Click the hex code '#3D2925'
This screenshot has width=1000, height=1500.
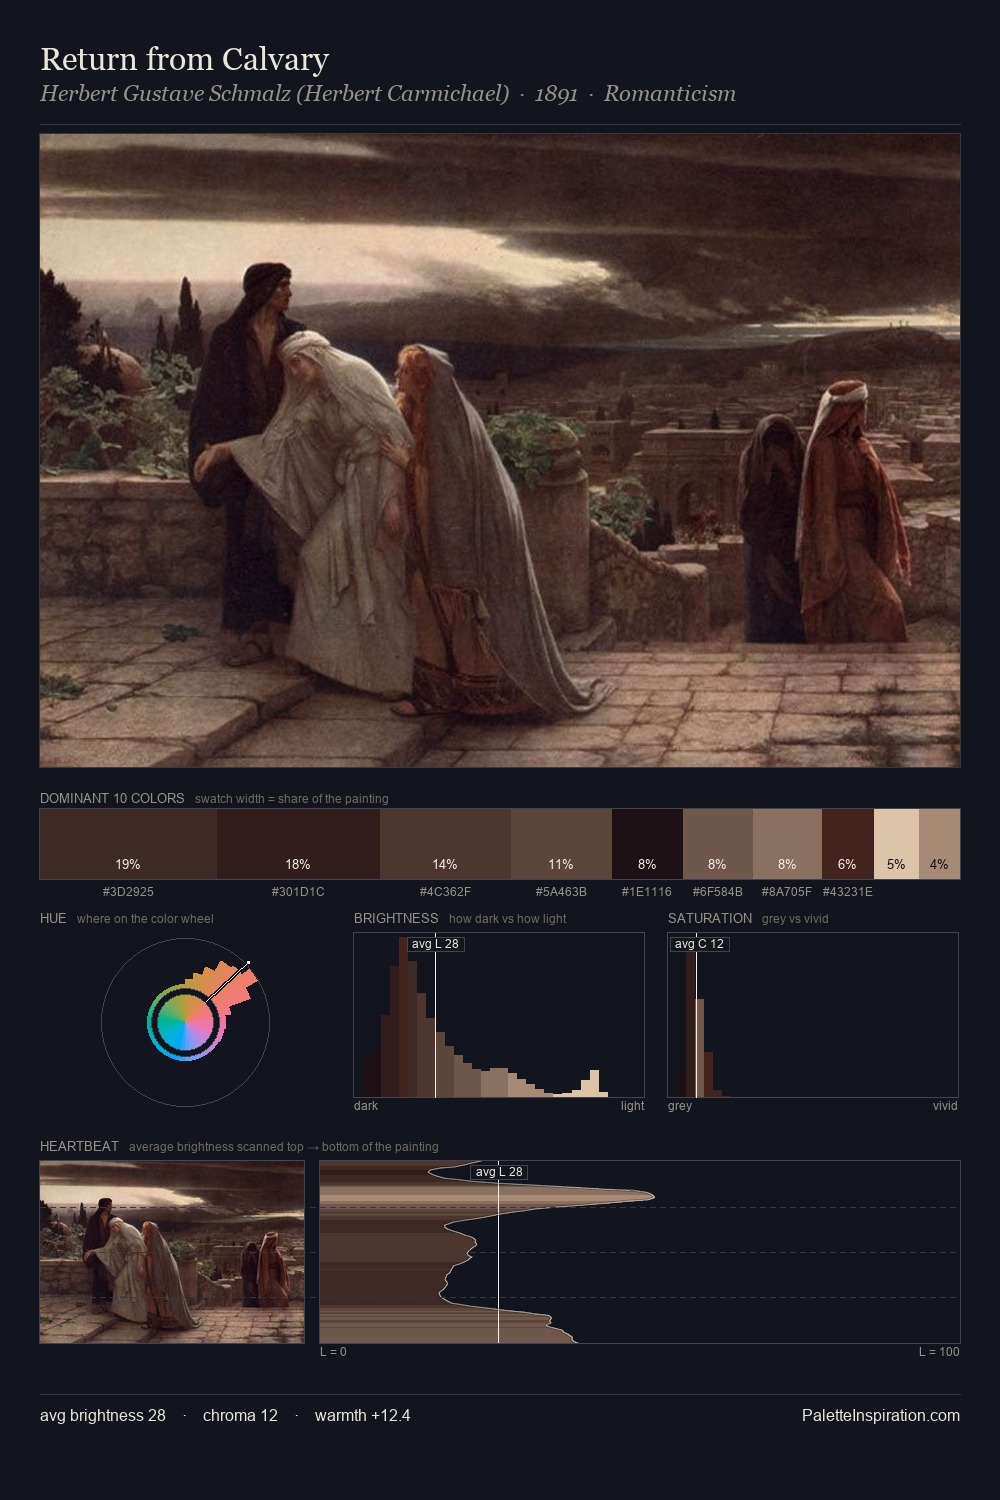(128, 891)
